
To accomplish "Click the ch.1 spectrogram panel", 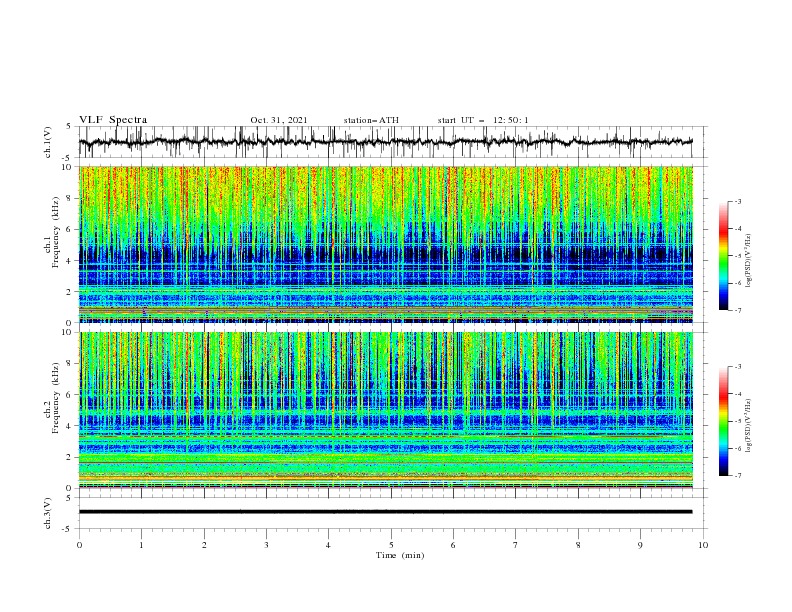I will [x=386, y=244].
